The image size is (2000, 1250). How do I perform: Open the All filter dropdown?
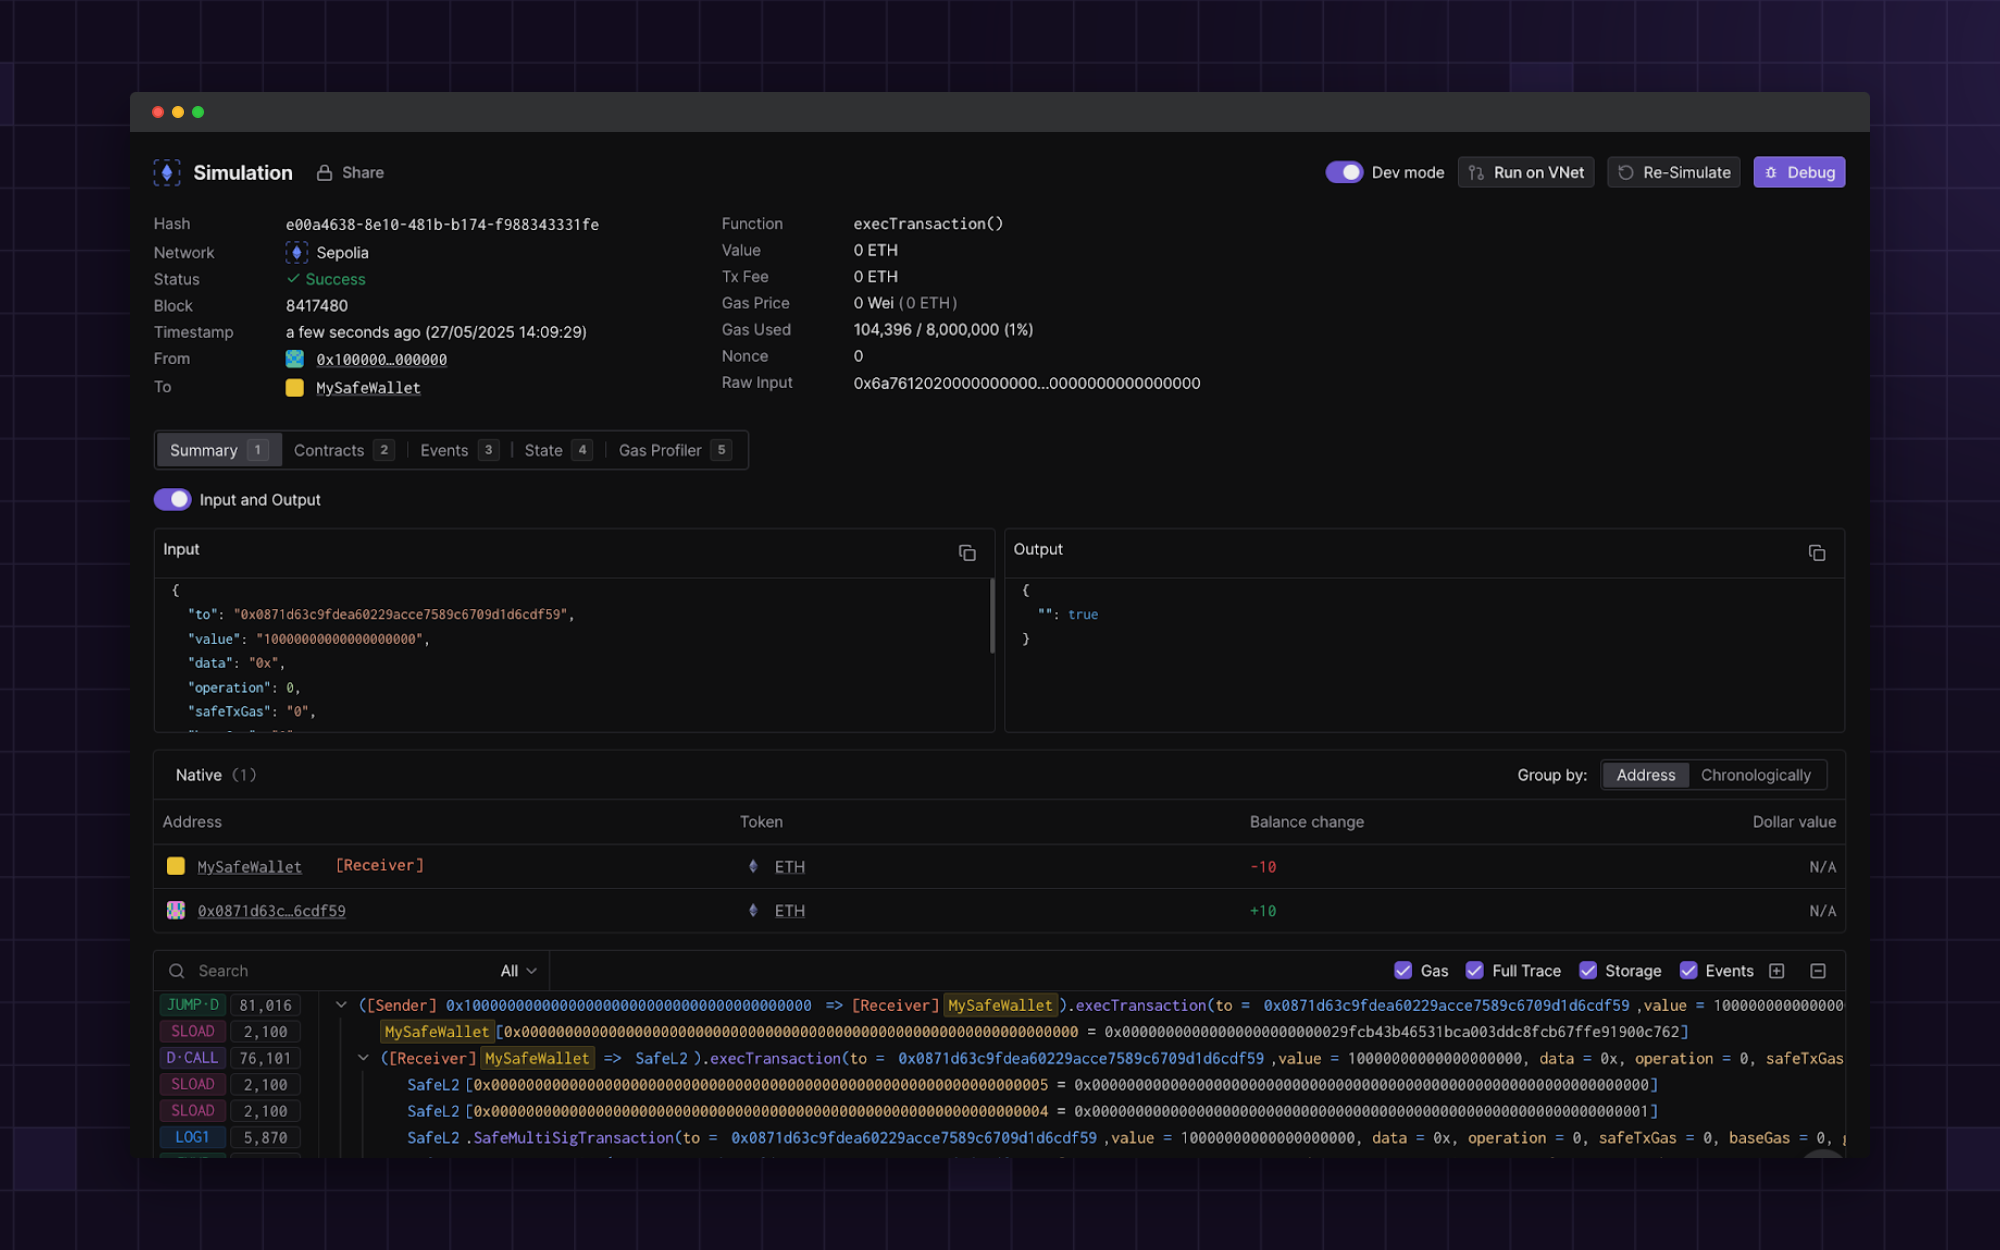tap(518, 971)
